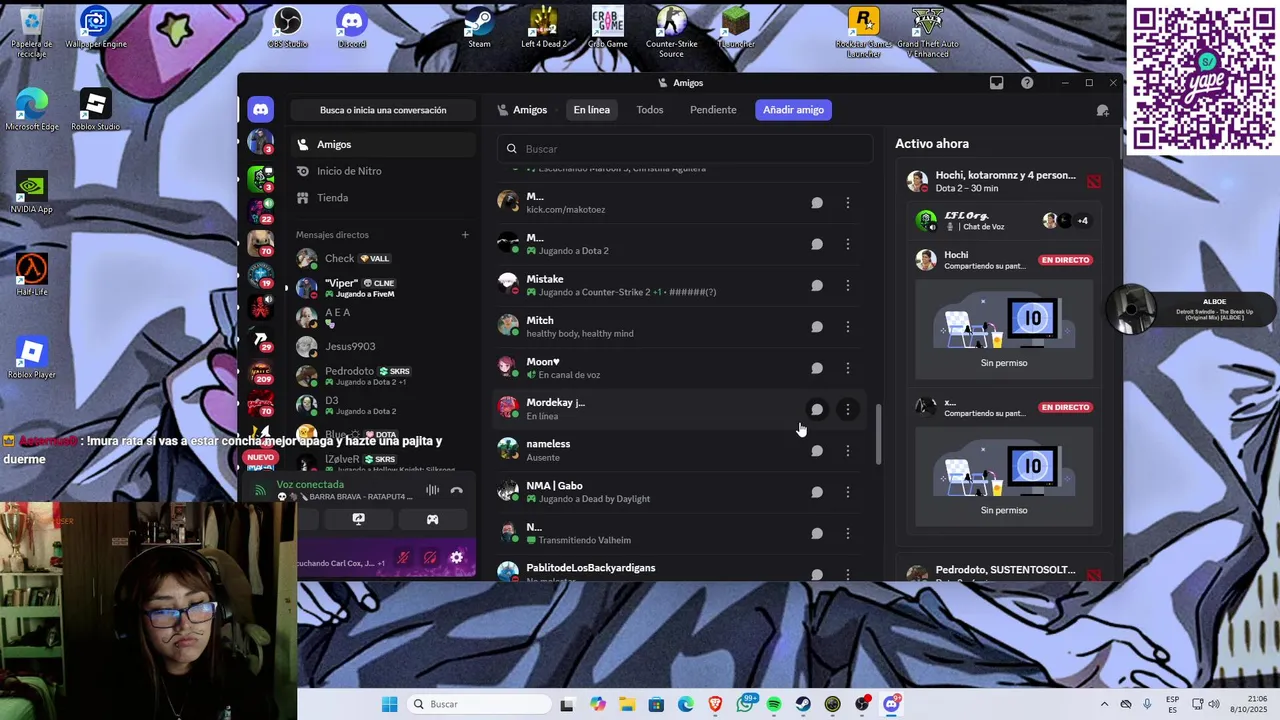This screenshot has height=720, width=1280.
Task: Switch to the Pendiente tab
Action: click(x=713, y=110)
